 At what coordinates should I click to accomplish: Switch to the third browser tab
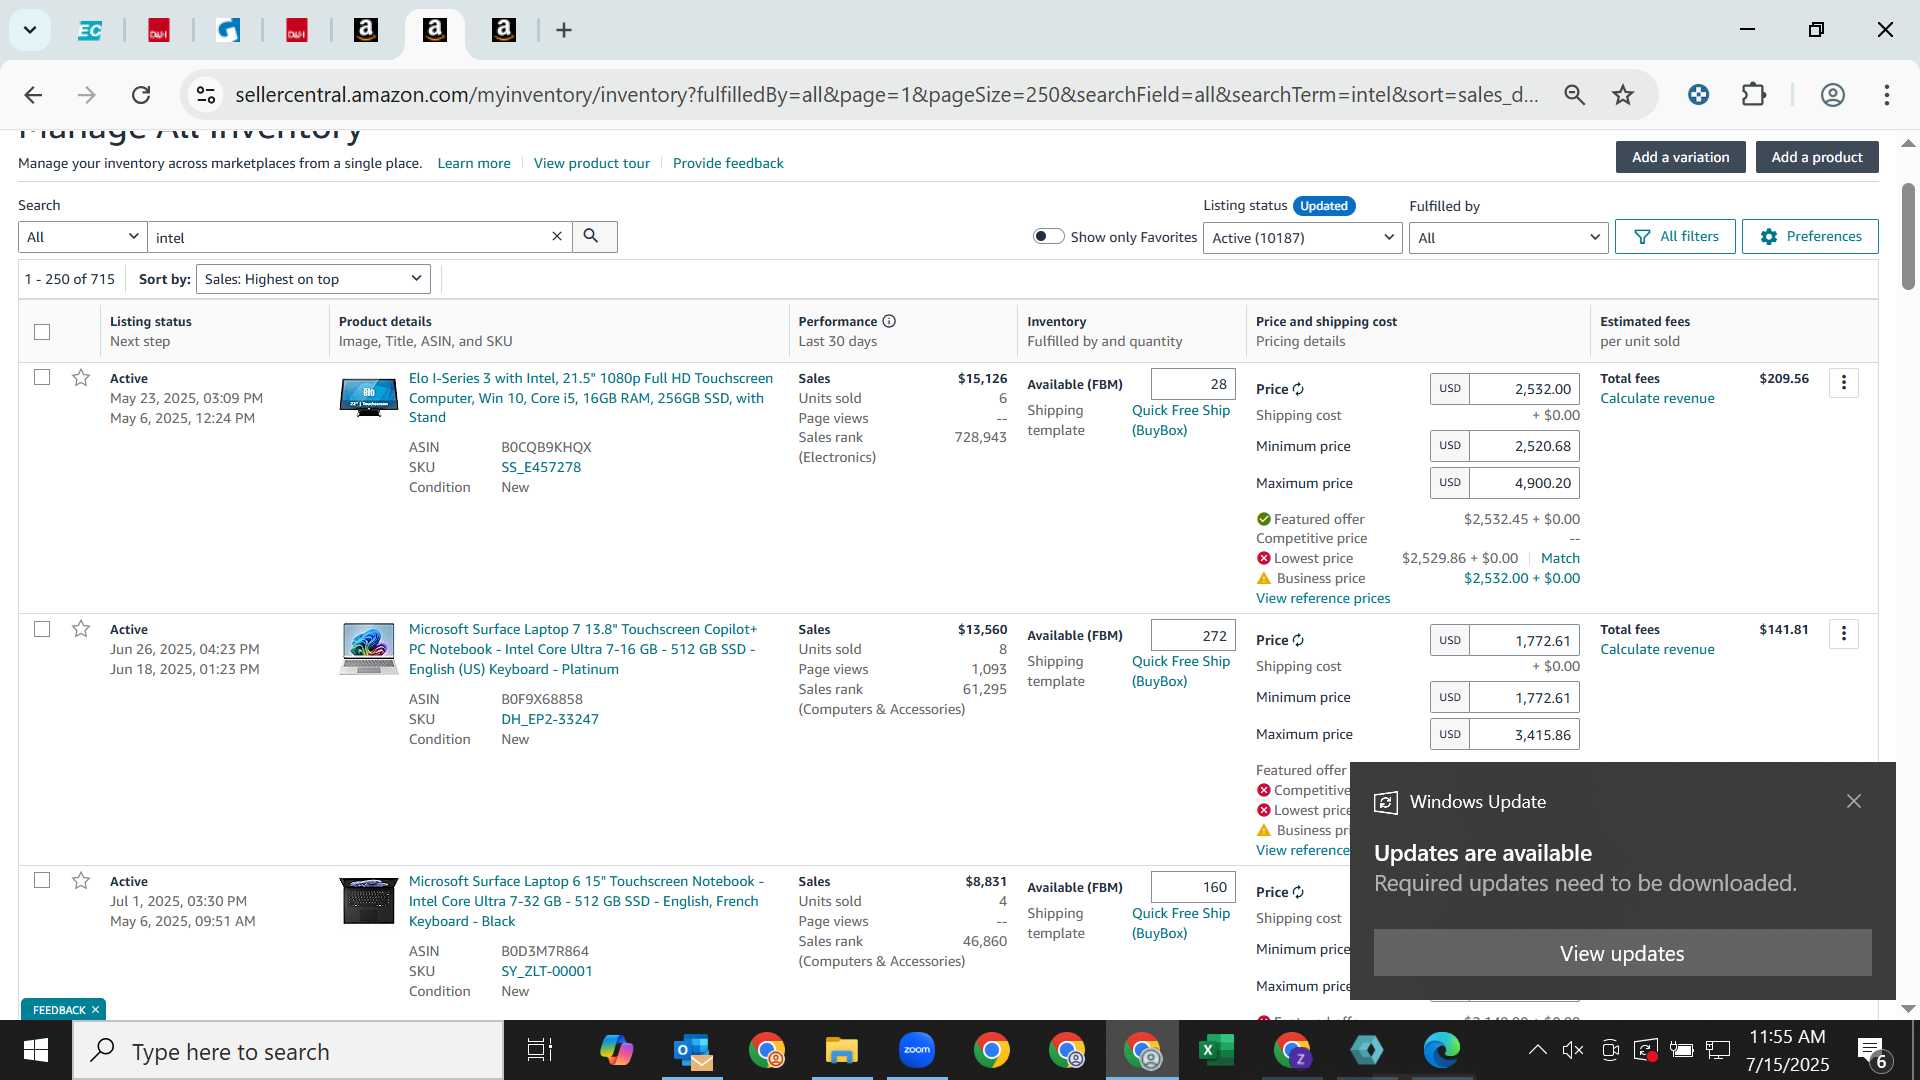coord(229,31)
